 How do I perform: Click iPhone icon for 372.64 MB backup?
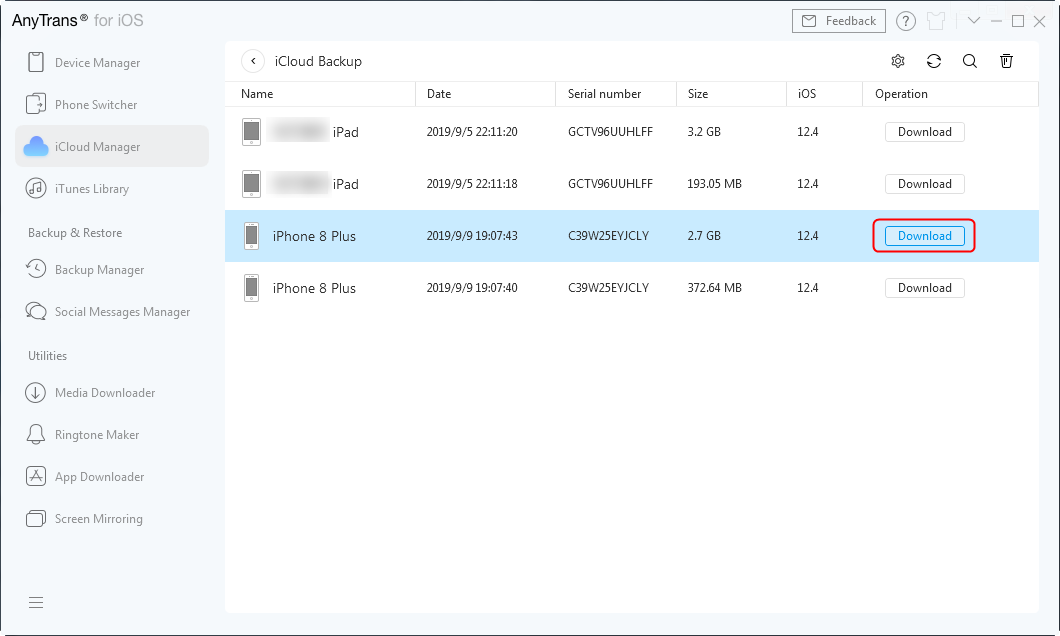point(251,288)
